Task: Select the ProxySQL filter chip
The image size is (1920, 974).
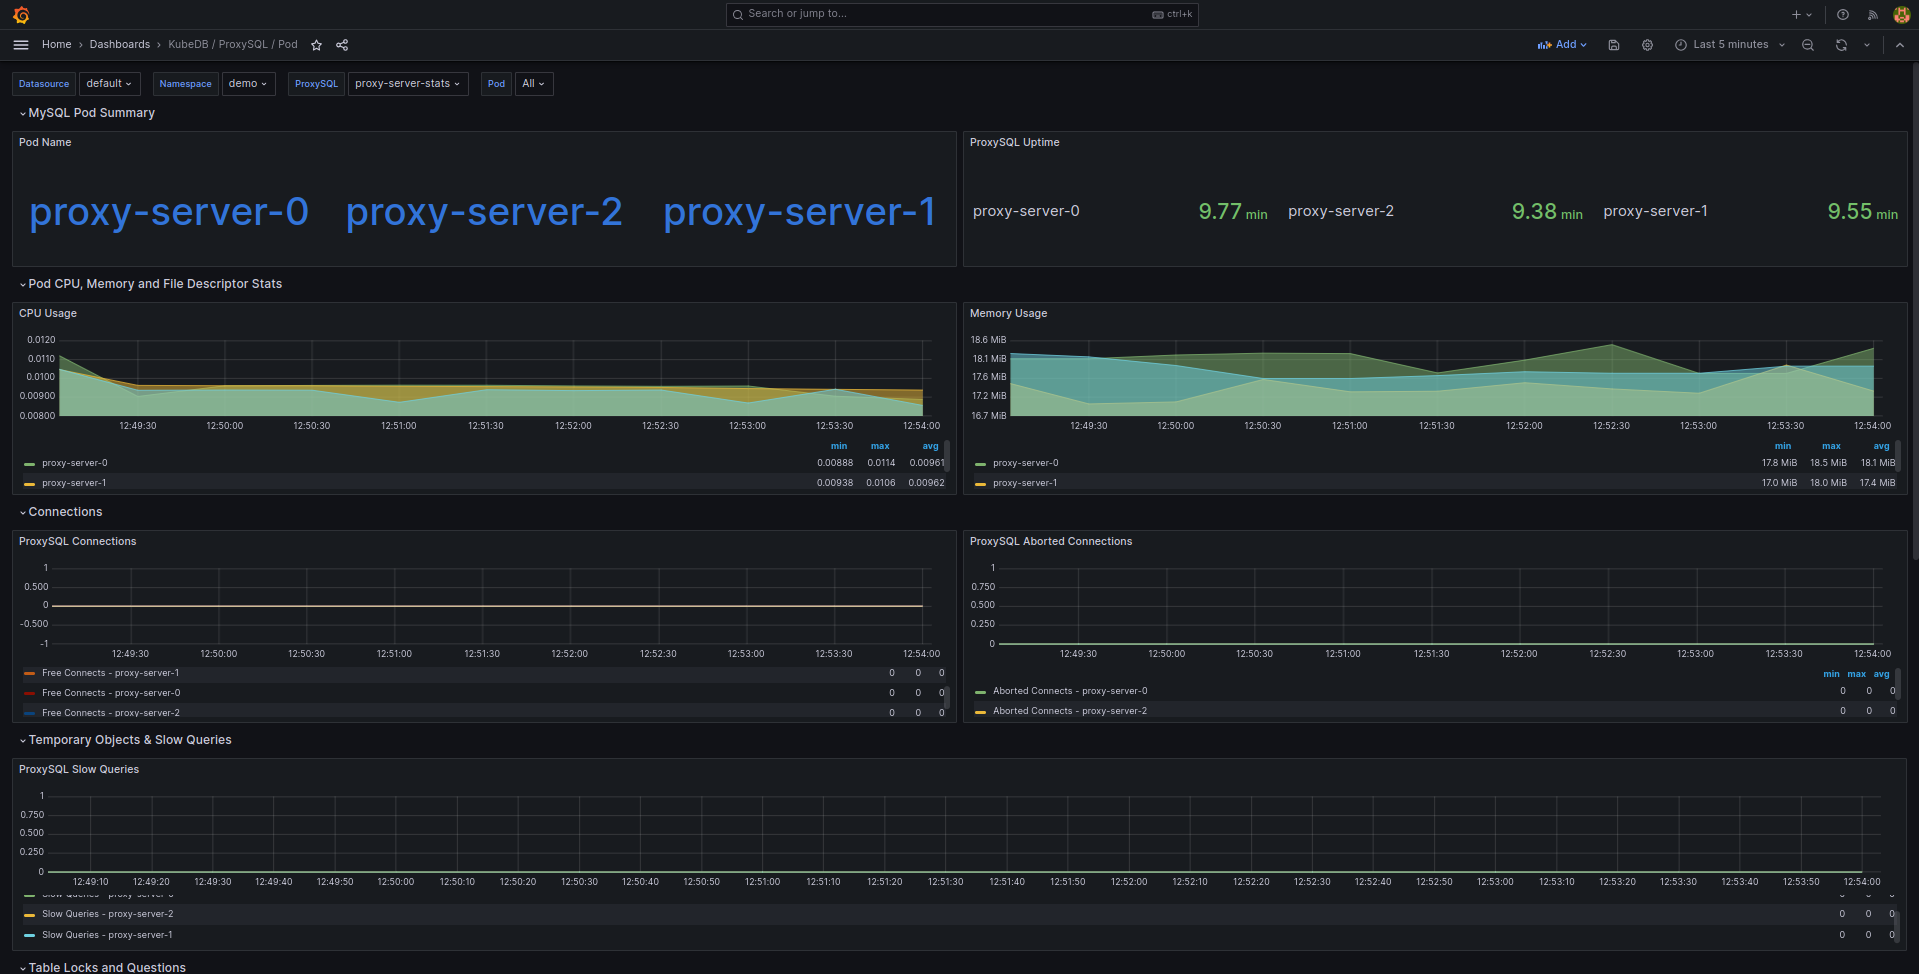Action: [316, 84]
